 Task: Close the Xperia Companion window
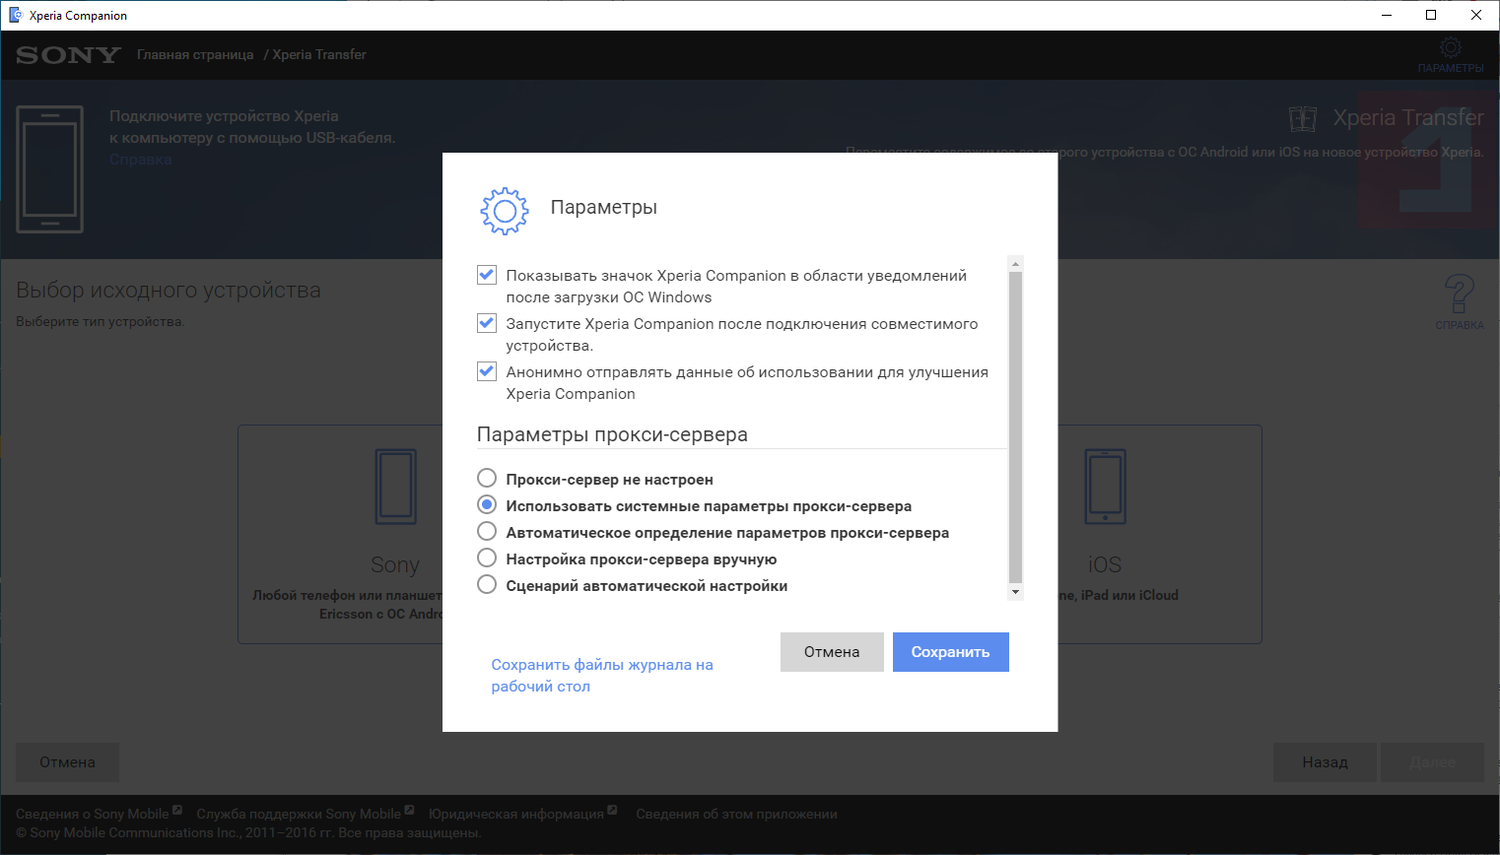(x=1476, y=15)
